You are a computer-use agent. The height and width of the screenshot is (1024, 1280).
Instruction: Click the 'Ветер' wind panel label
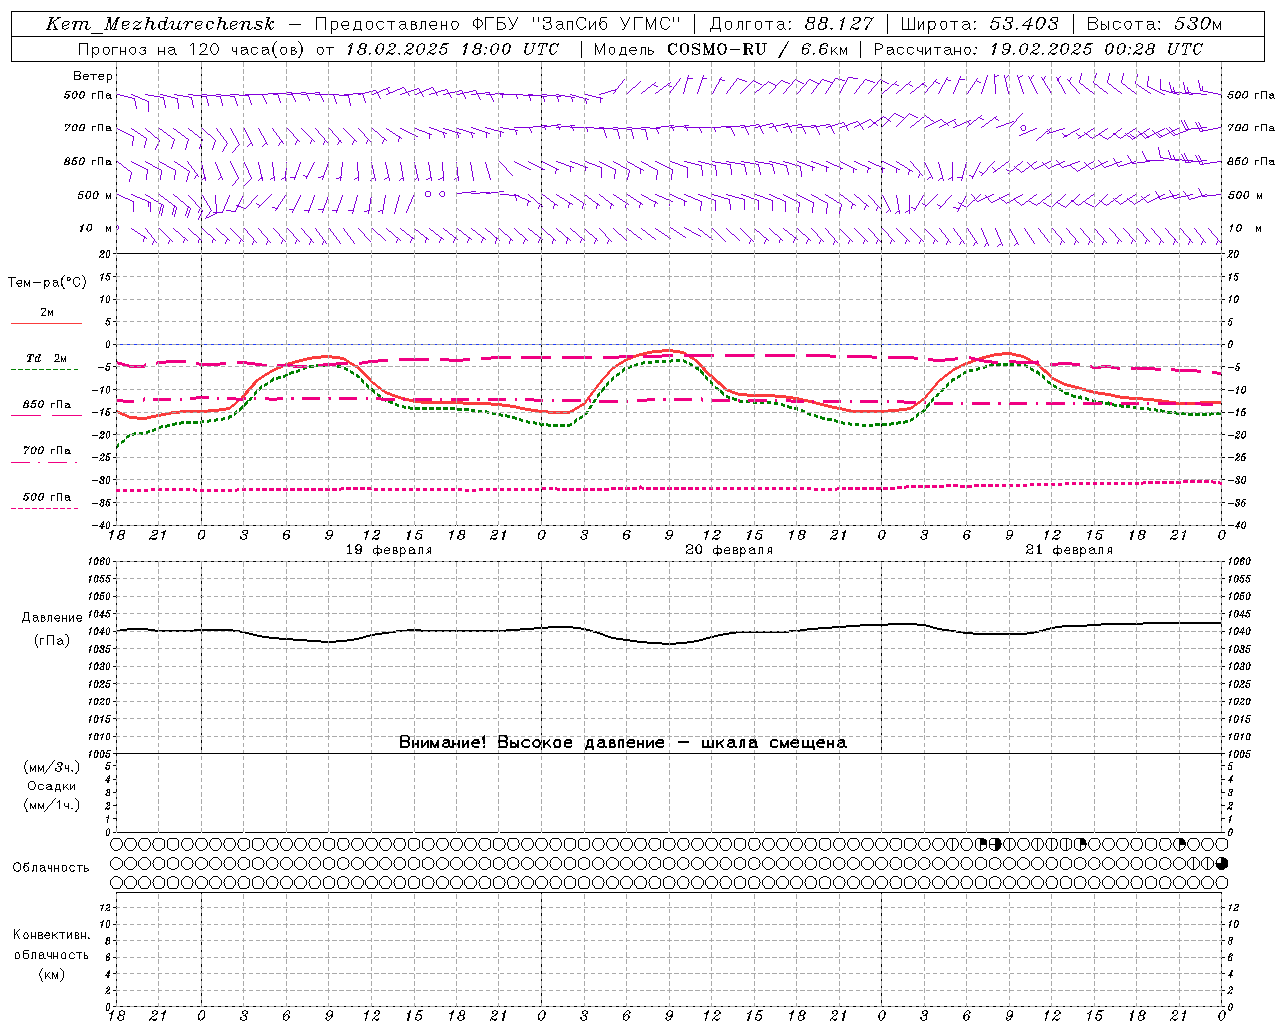[93, 76]
